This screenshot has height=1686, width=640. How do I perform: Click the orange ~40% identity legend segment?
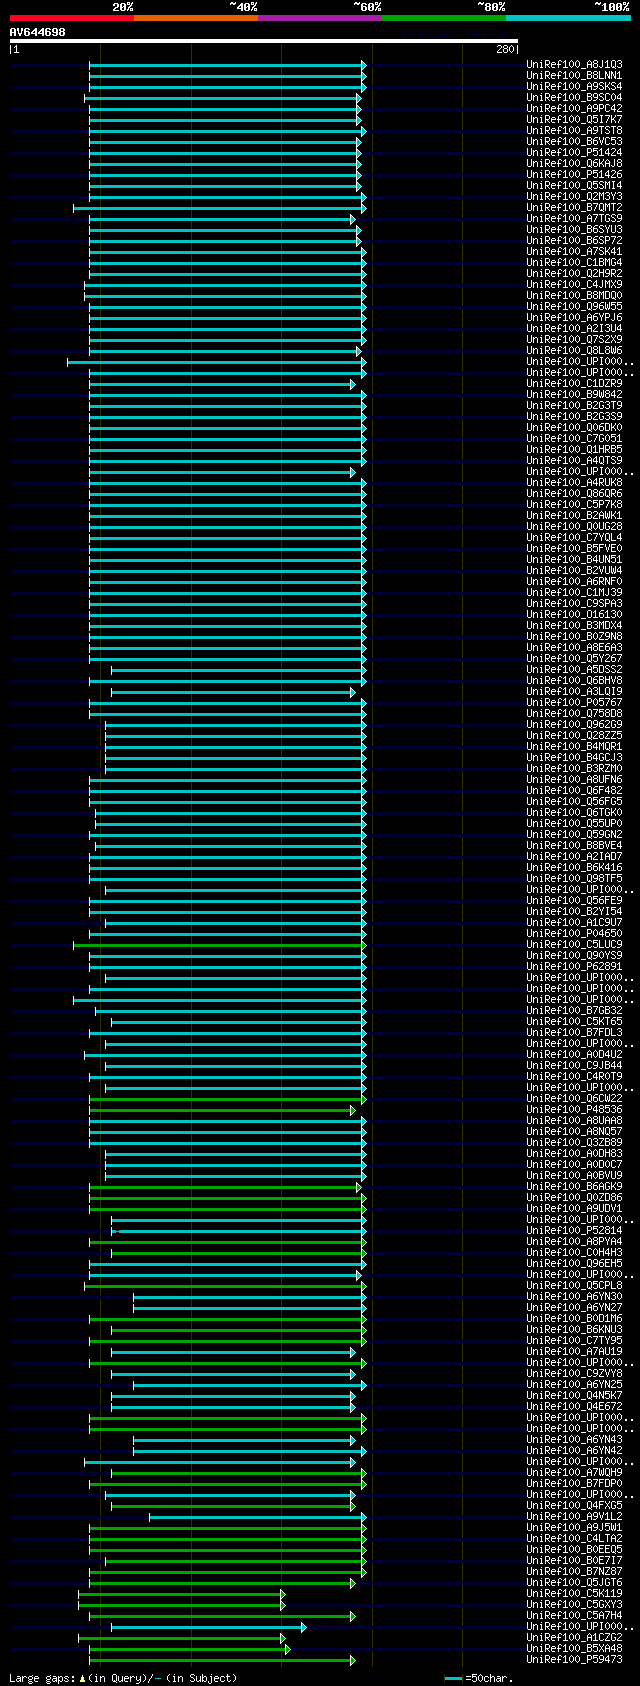click(x=196, y=18)
